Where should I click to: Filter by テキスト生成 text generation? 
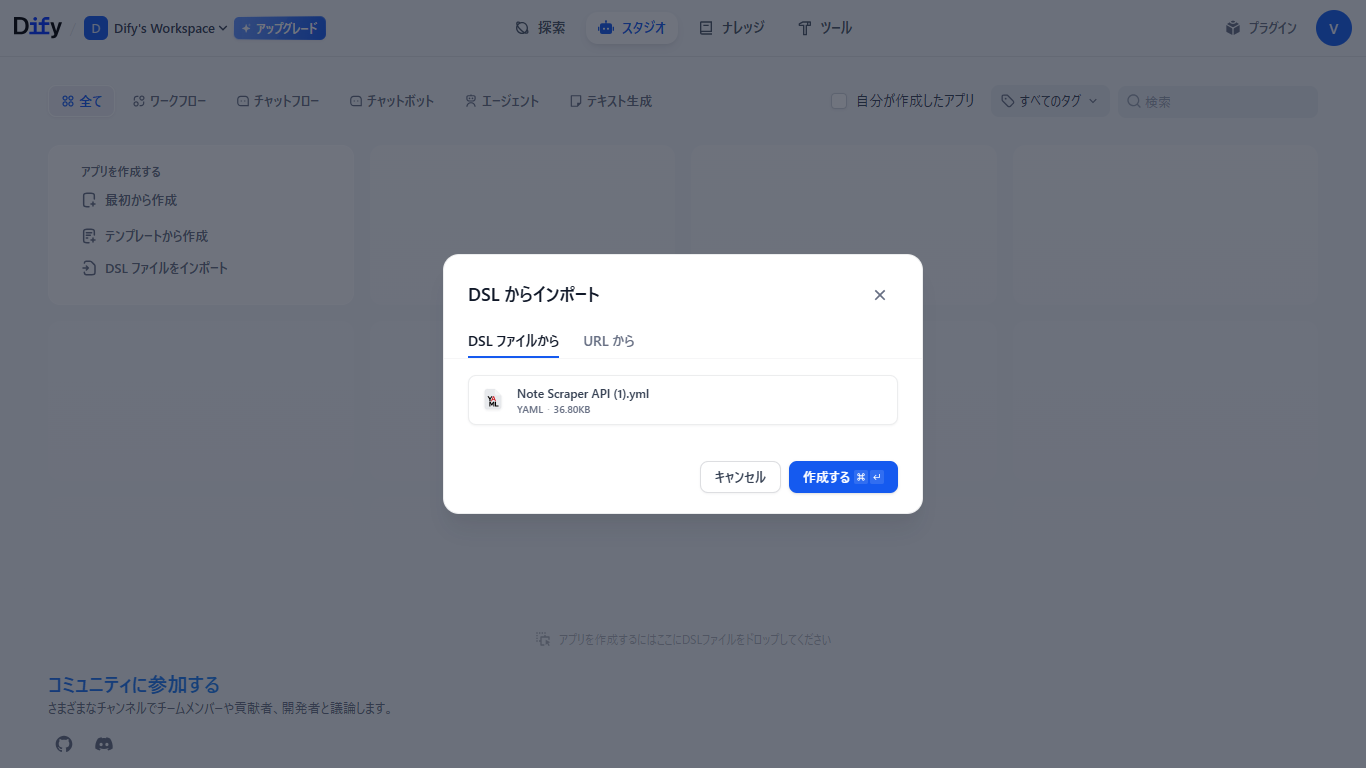tap(610, 101)
